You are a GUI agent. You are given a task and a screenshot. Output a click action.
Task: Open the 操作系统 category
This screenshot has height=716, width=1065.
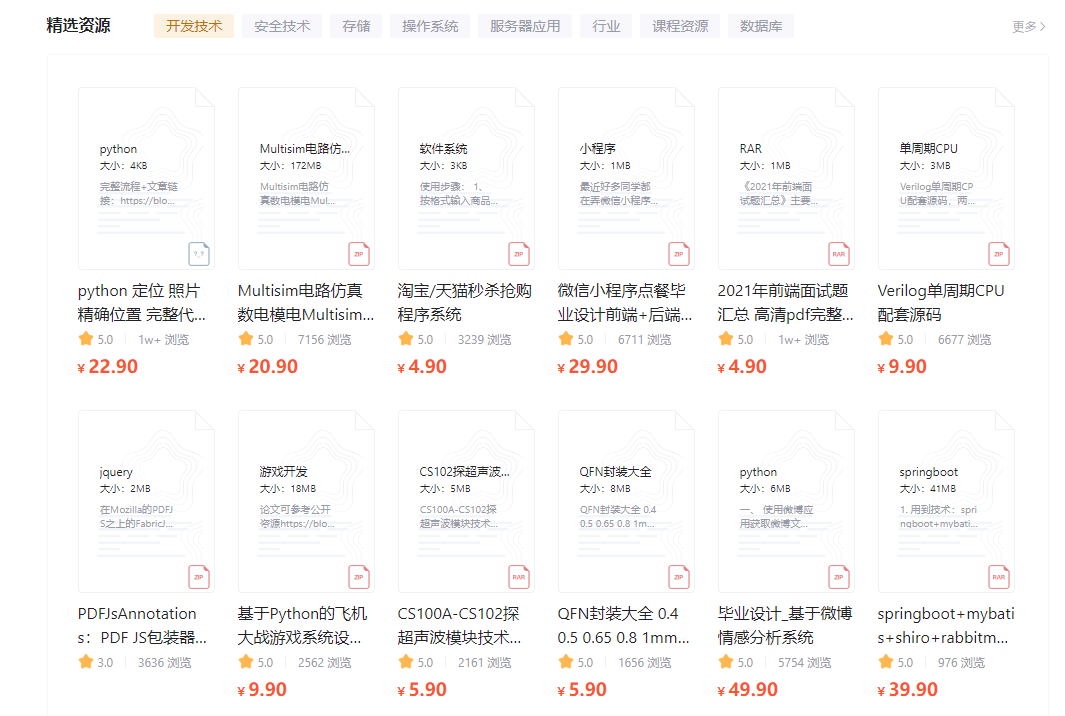pyautogui.click(x=429, y=25)
